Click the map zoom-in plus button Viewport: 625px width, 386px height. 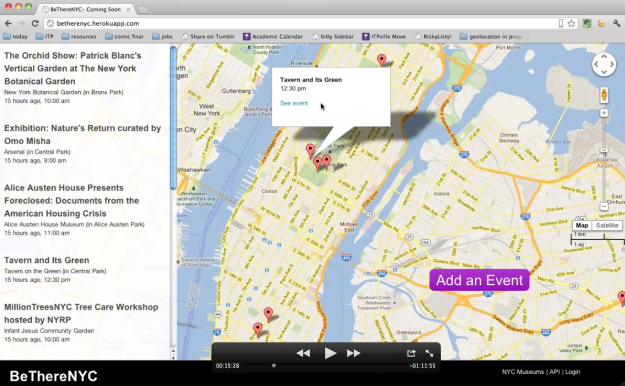(604, 113)
